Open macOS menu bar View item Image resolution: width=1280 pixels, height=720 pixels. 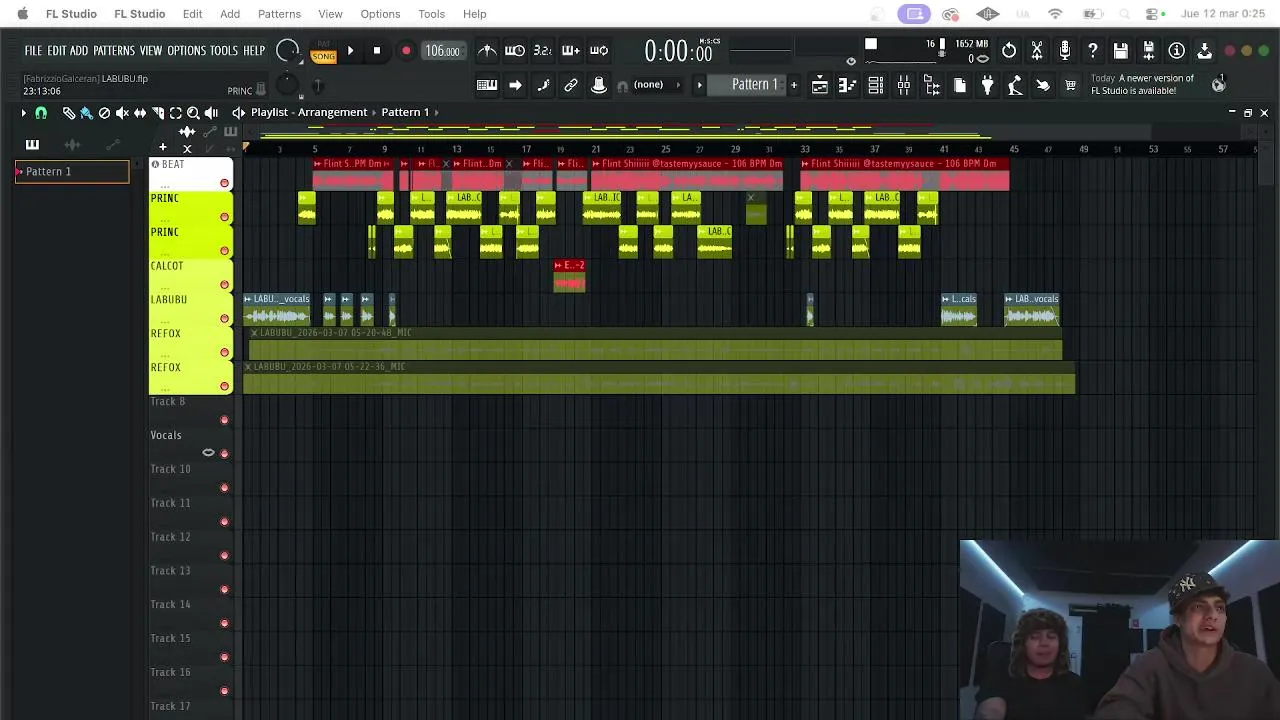pos(330,14)
